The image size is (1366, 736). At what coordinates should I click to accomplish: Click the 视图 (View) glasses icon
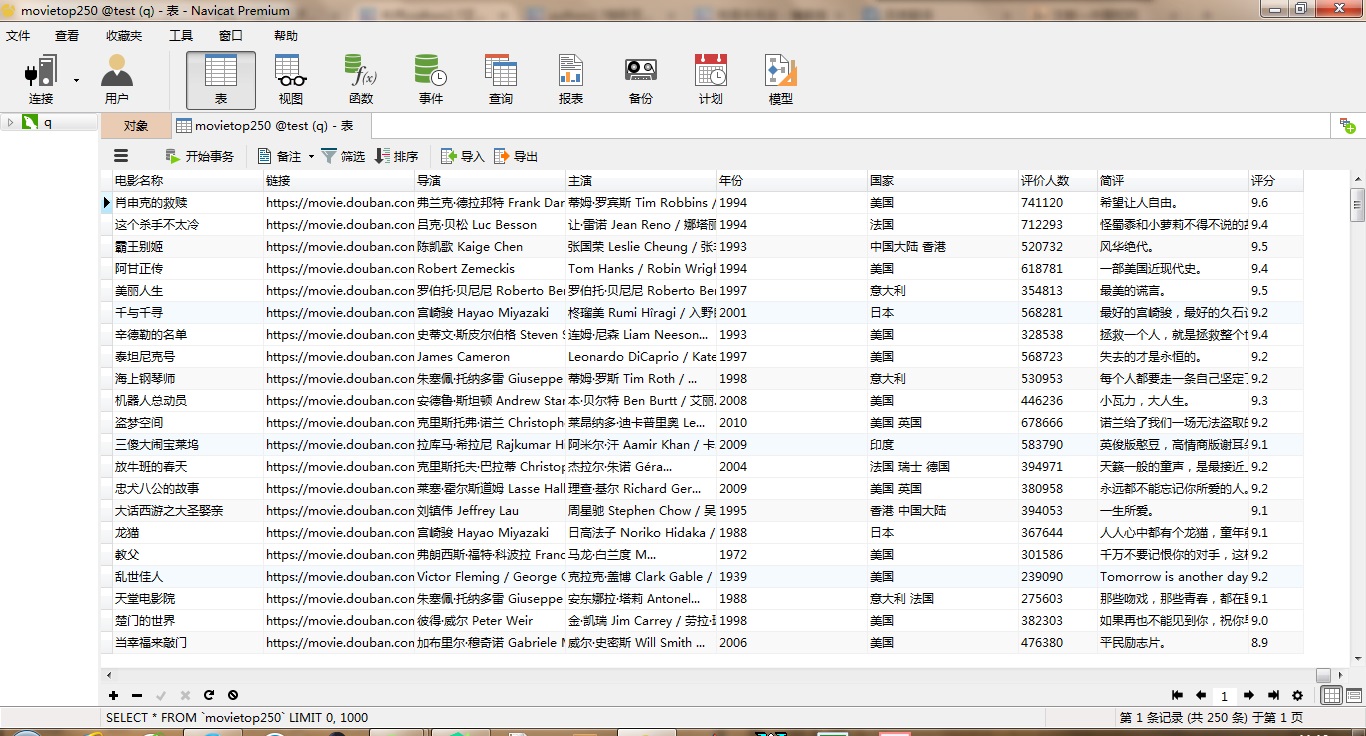pos(291,80)
